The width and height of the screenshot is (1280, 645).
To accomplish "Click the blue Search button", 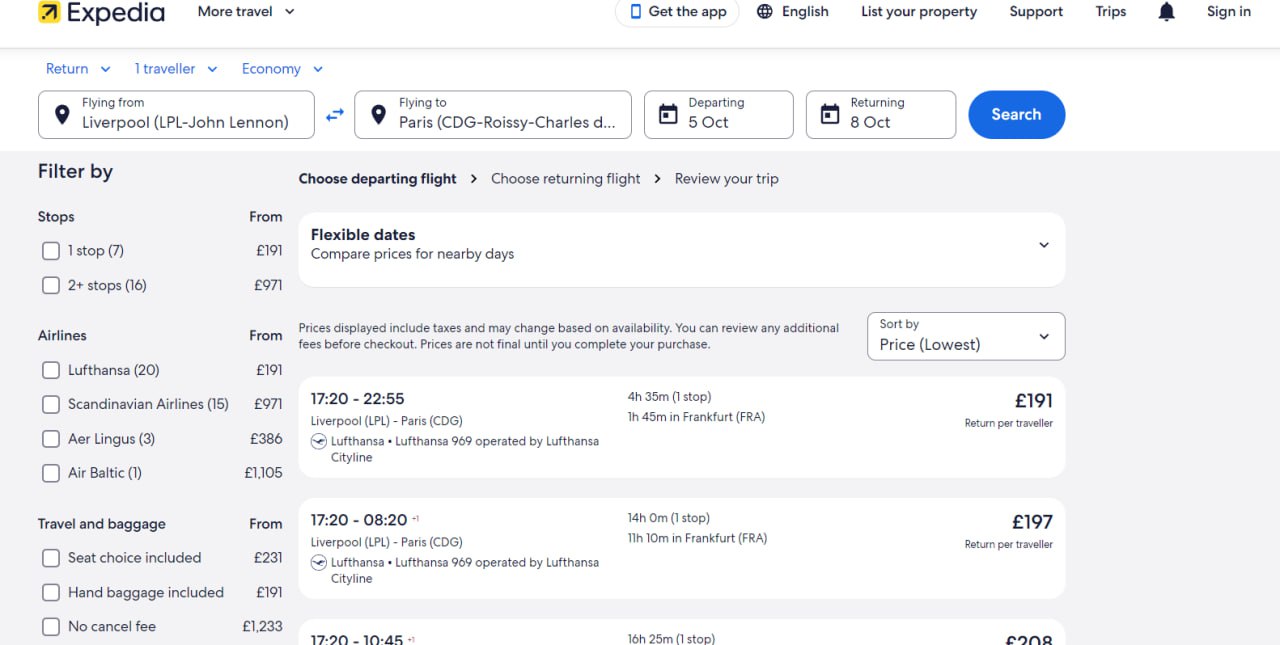I will coord(1016,114).
